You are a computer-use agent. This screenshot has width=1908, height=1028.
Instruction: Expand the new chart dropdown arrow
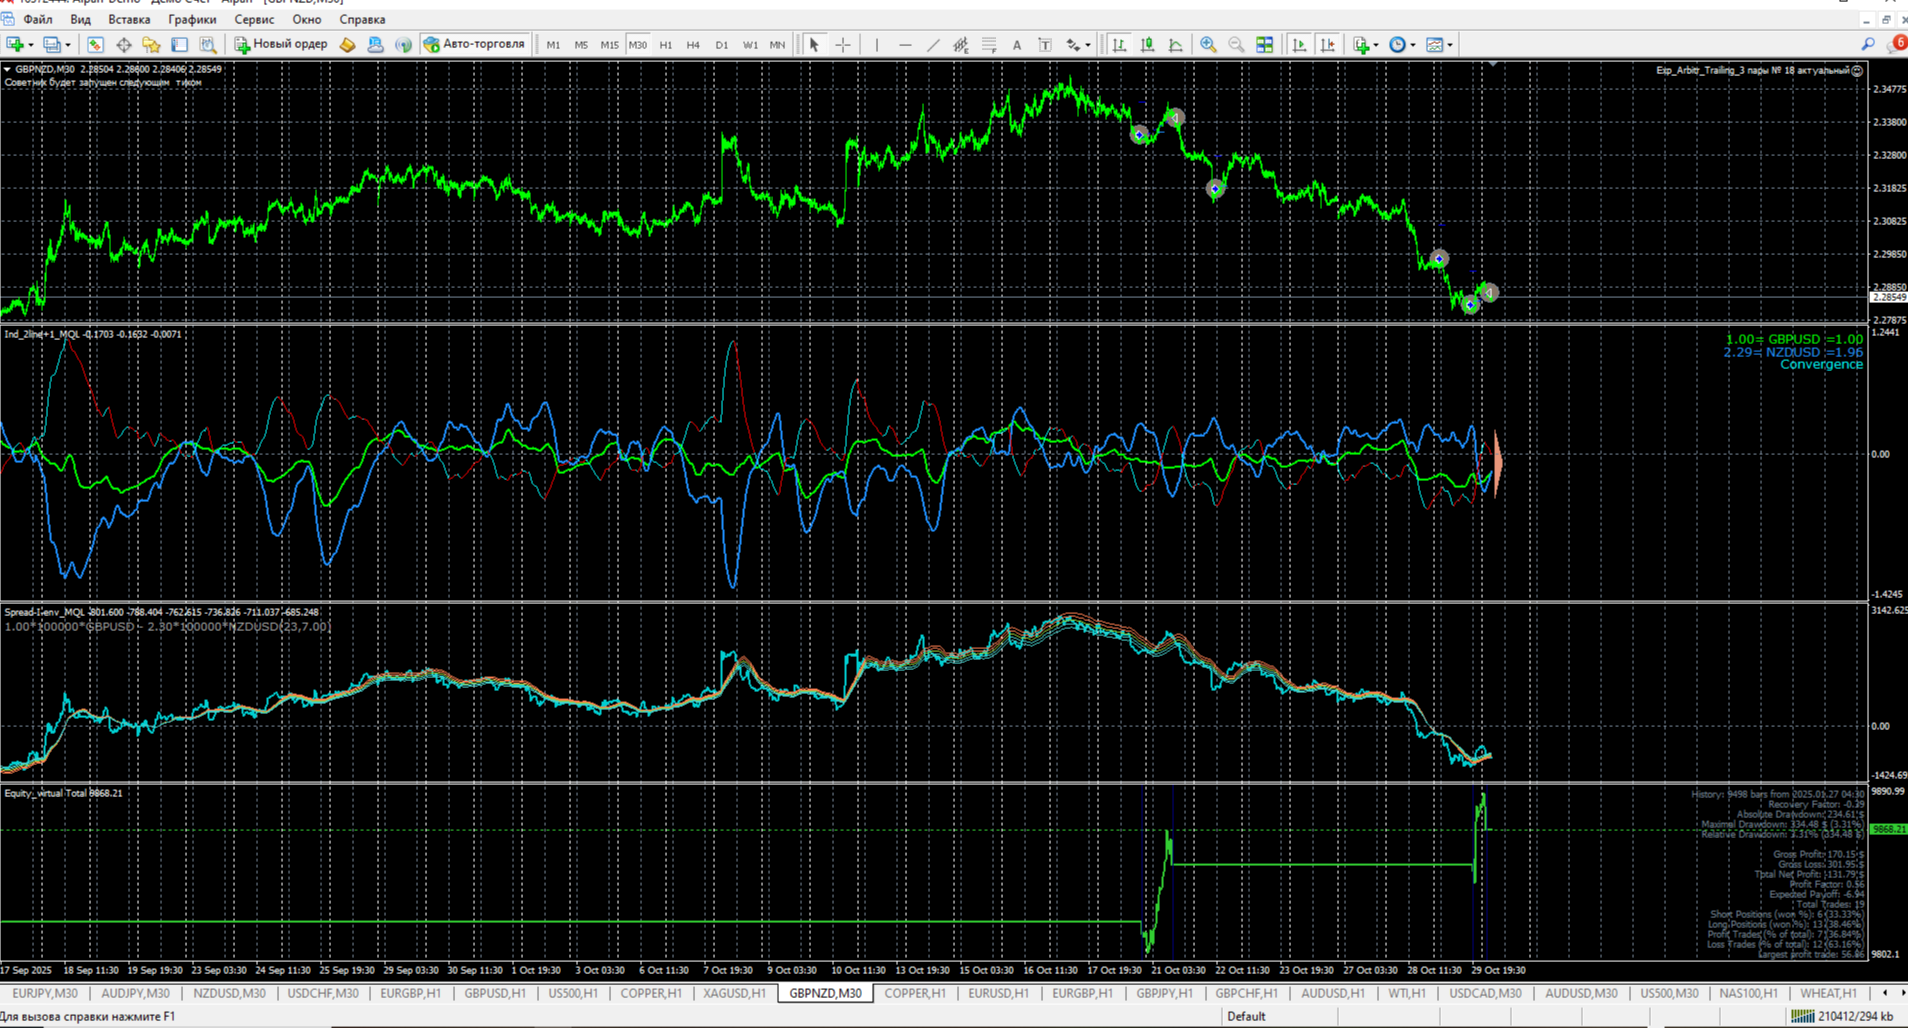tap(31, 45)
